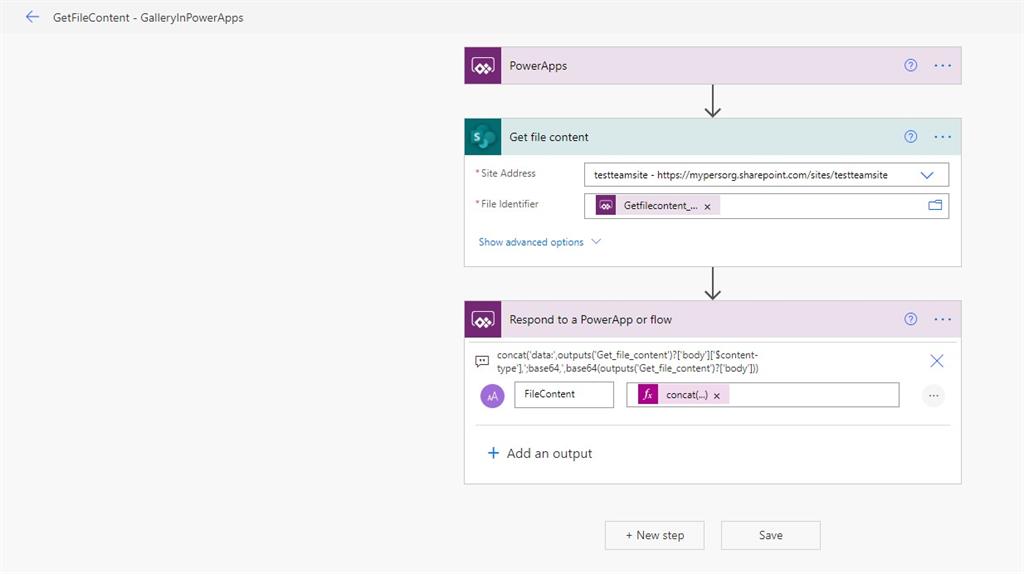Click Respond to a PowerApp or flow title
The width and height of the screenshot is (1024, 574).
590,319
